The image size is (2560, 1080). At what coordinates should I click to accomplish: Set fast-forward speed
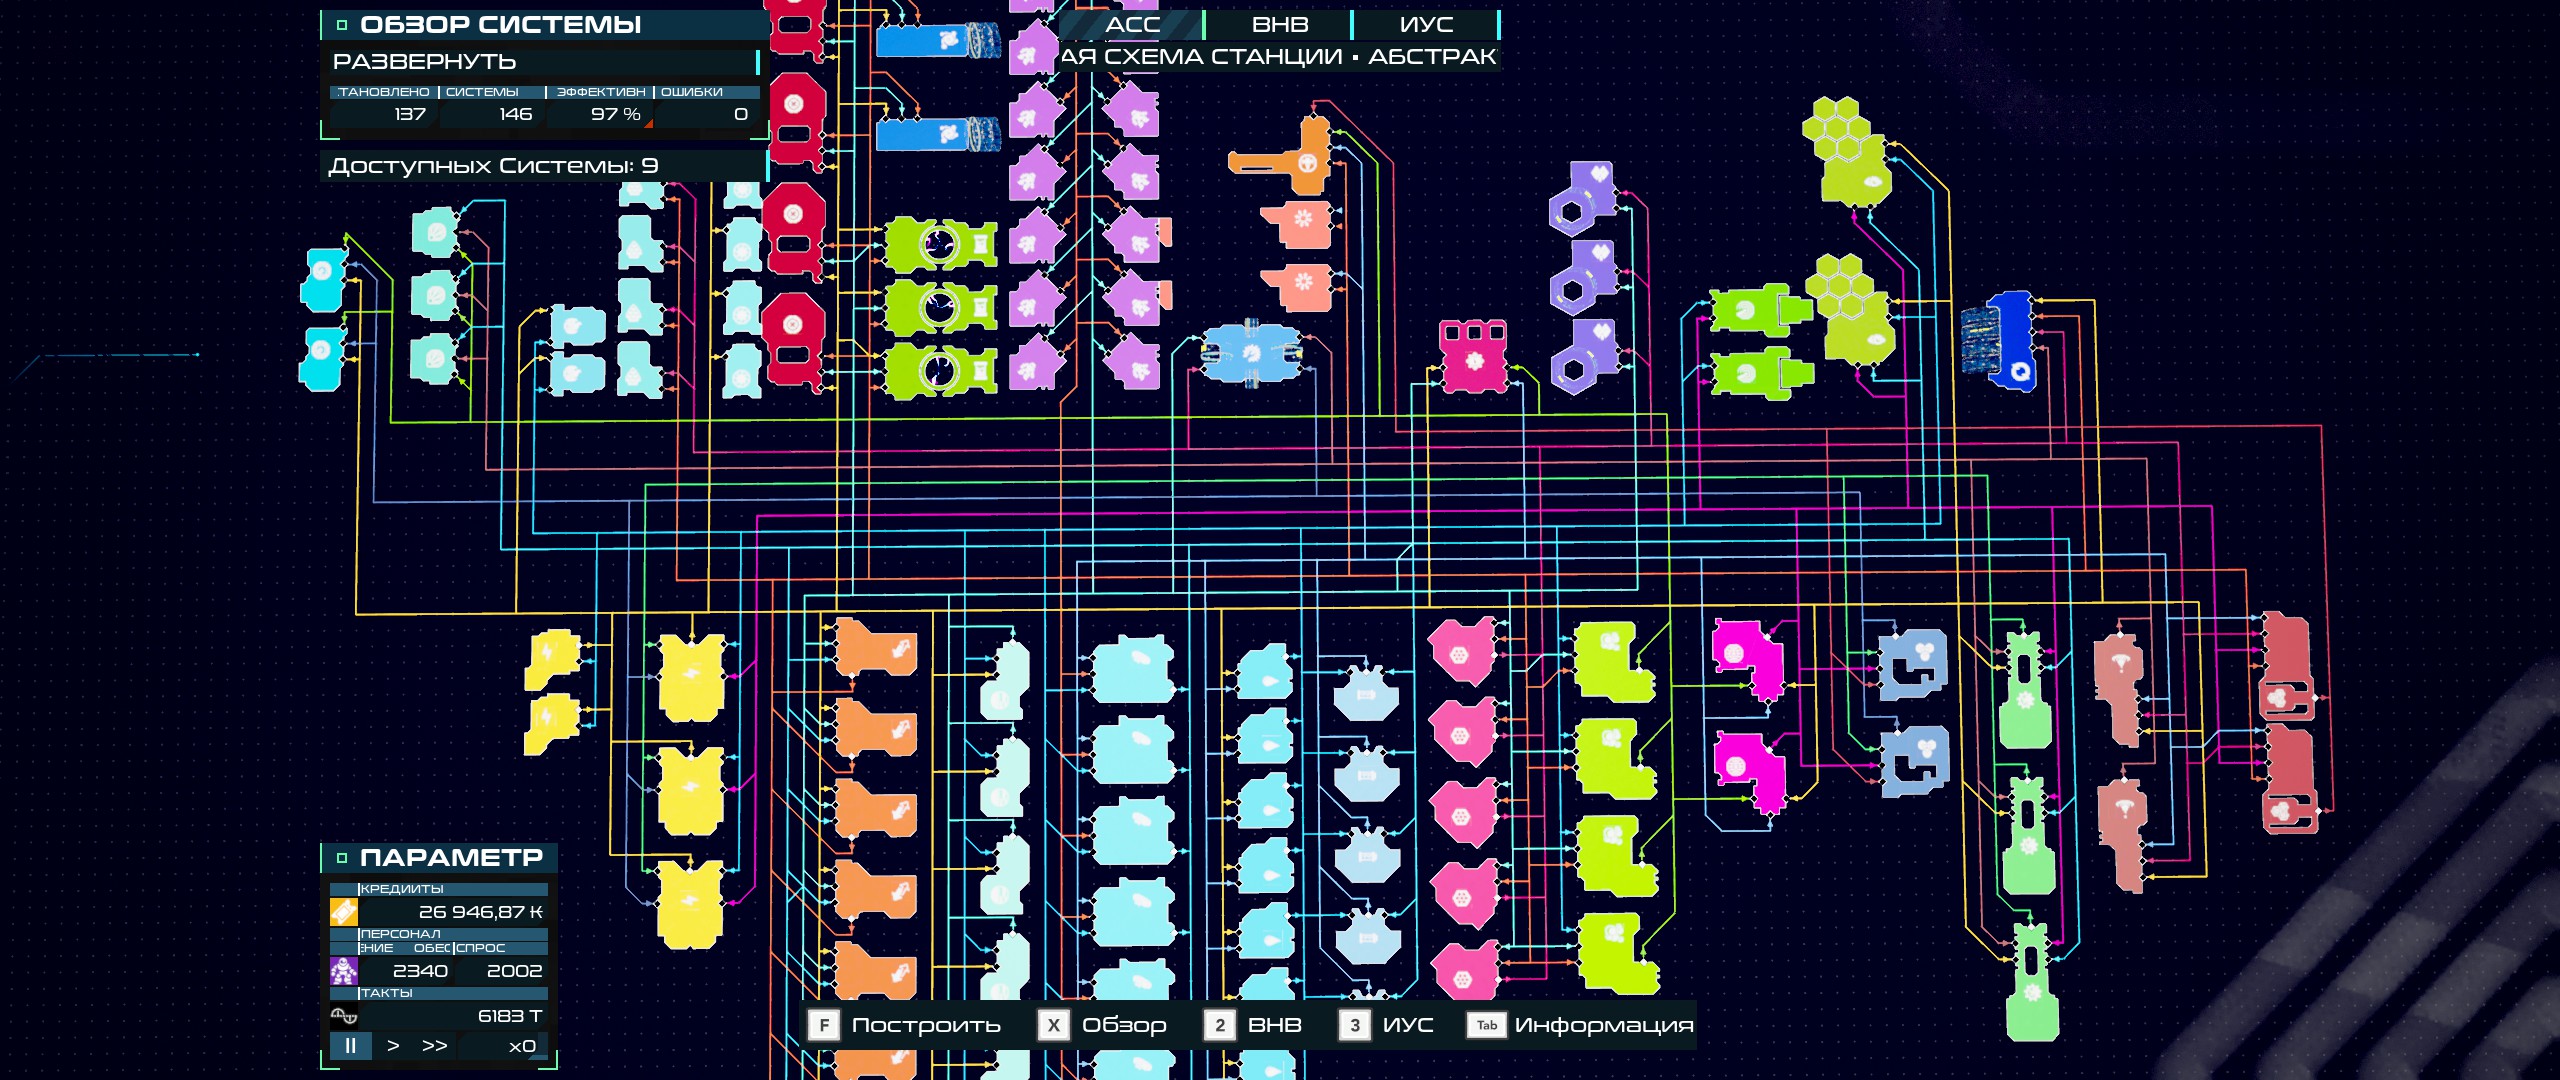pyautogui.click(x=434, y=1046)
